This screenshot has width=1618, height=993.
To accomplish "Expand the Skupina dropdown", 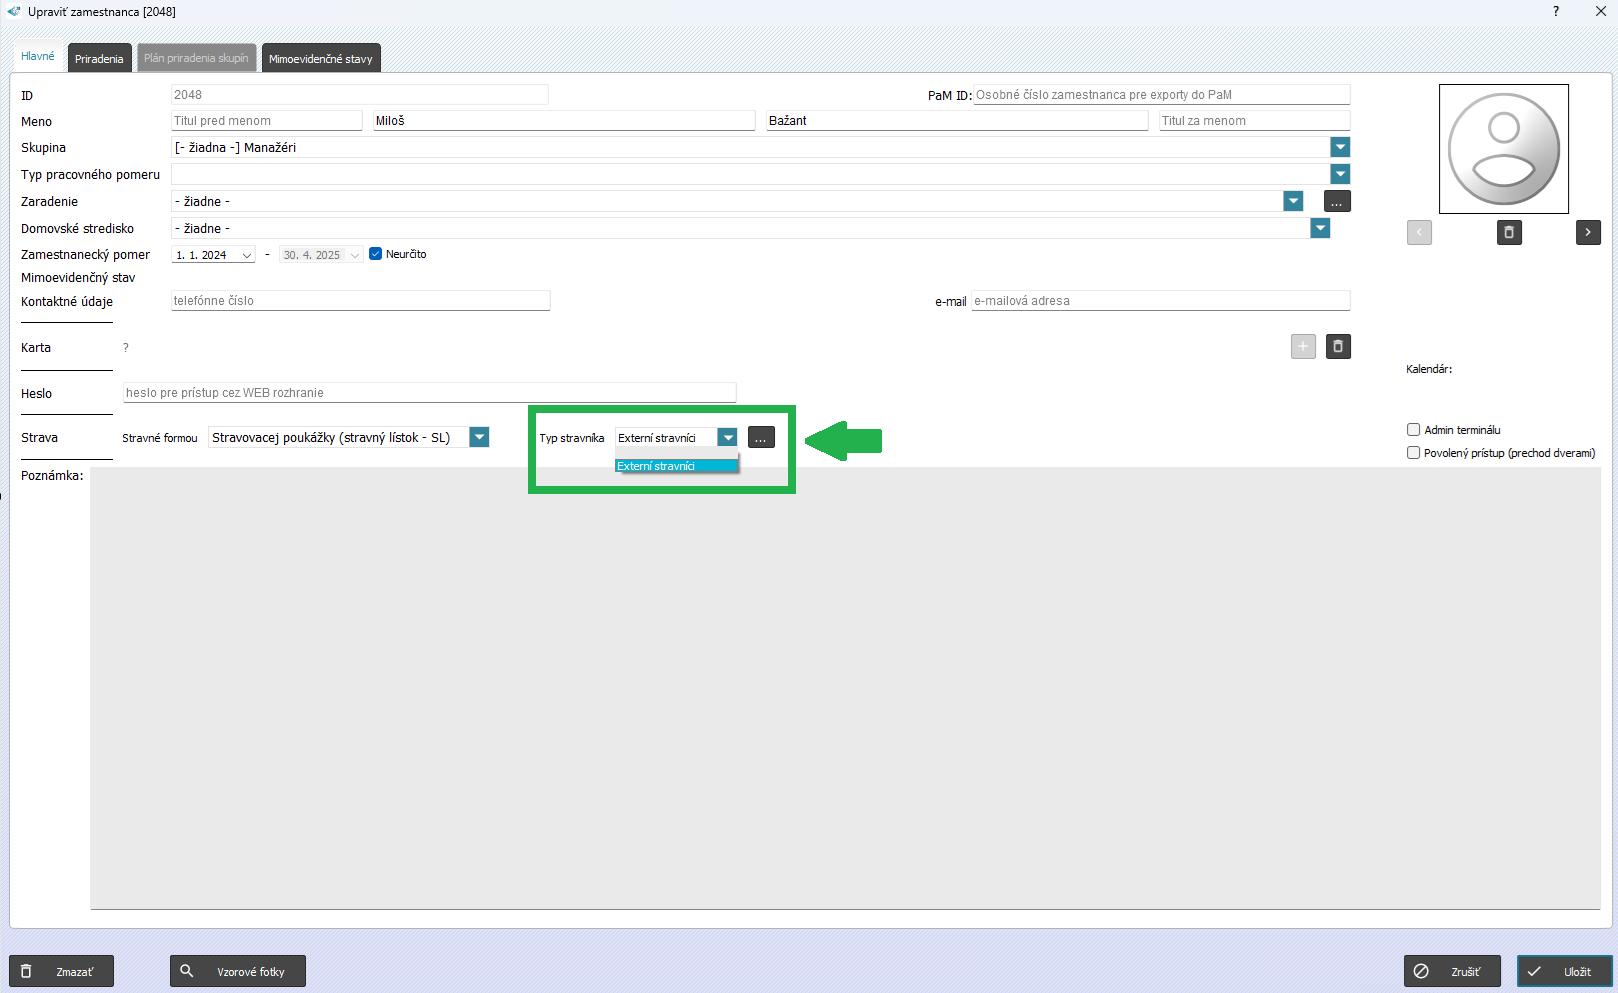I will [1340, 148].
